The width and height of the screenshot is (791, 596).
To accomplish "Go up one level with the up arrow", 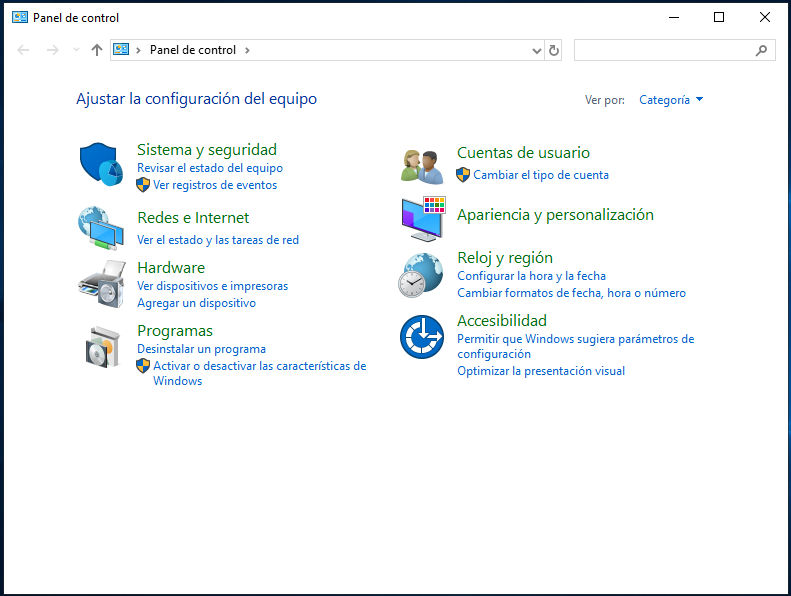I will [97, 50].
